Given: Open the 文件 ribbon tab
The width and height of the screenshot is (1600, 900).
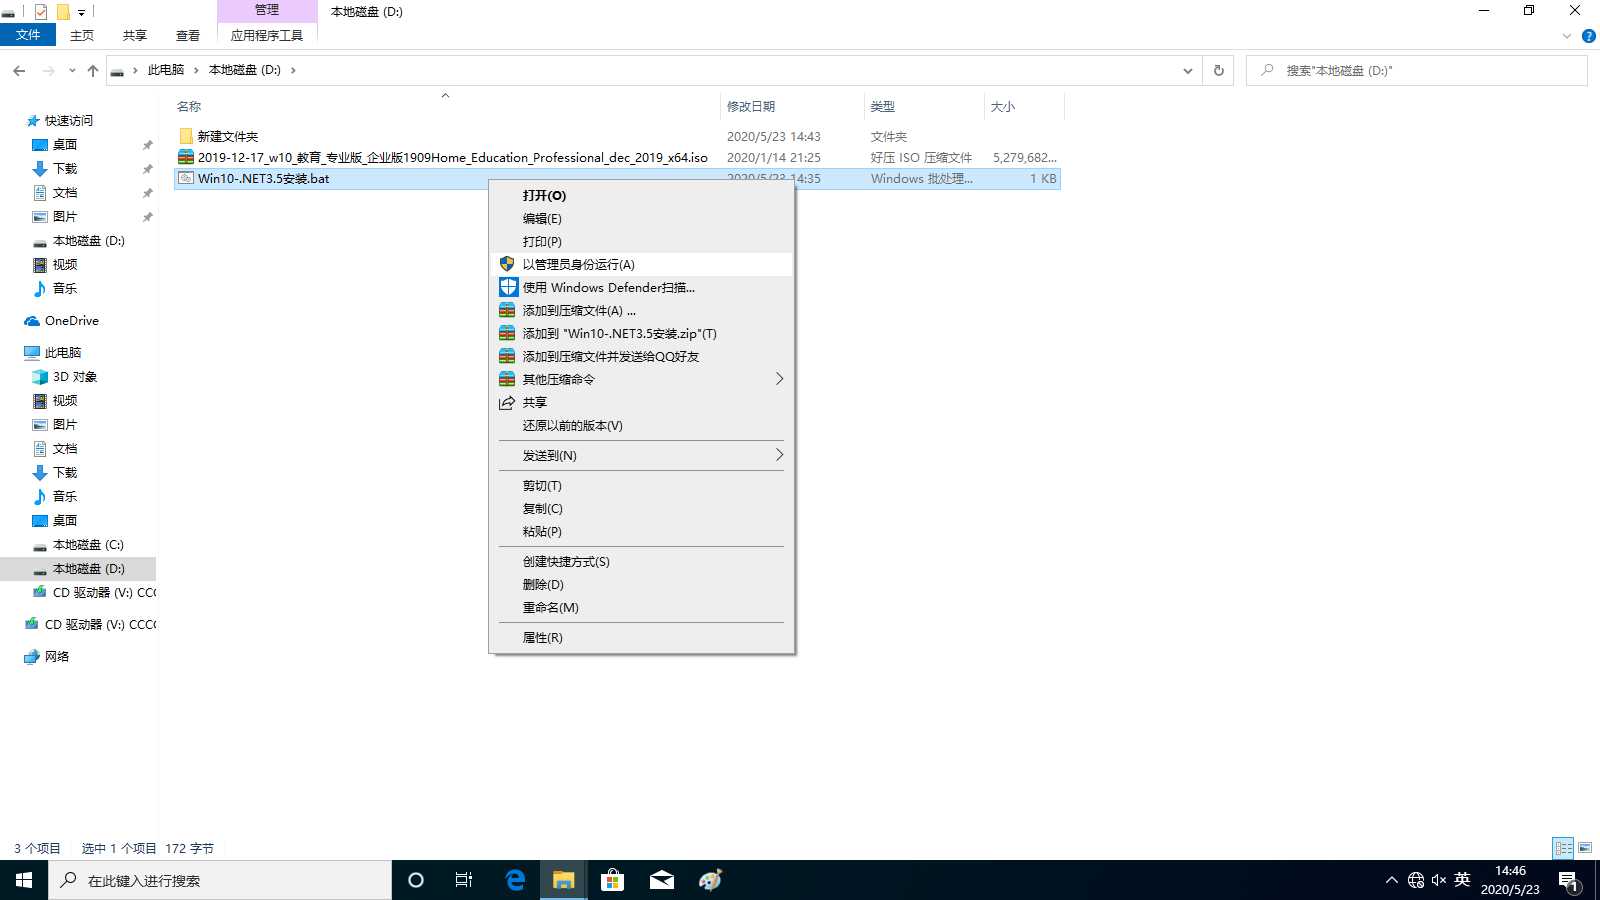Looking at the screenshot, I should pyautogui.click(x=28, y=35).
